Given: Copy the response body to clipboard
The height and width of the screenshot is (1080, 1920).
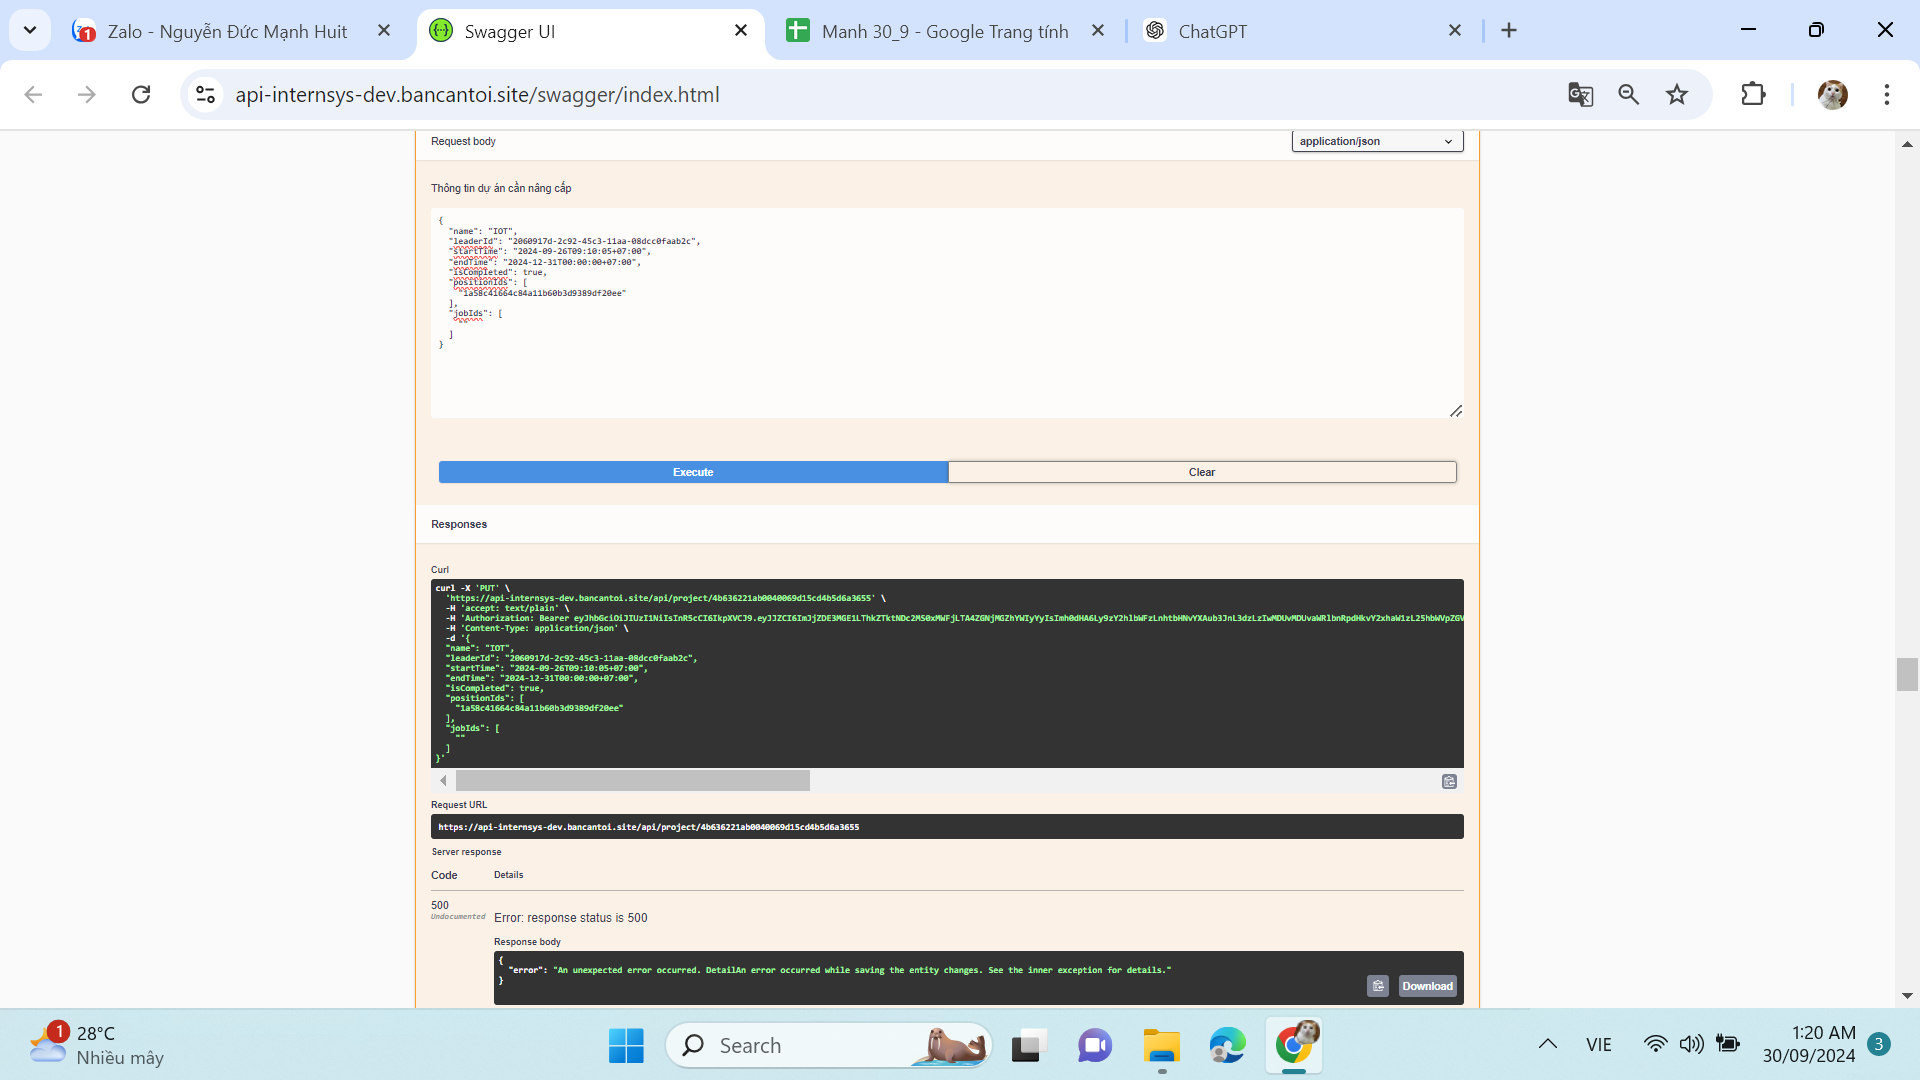Looking at the screenshot, I should [x=1378, y=986].
